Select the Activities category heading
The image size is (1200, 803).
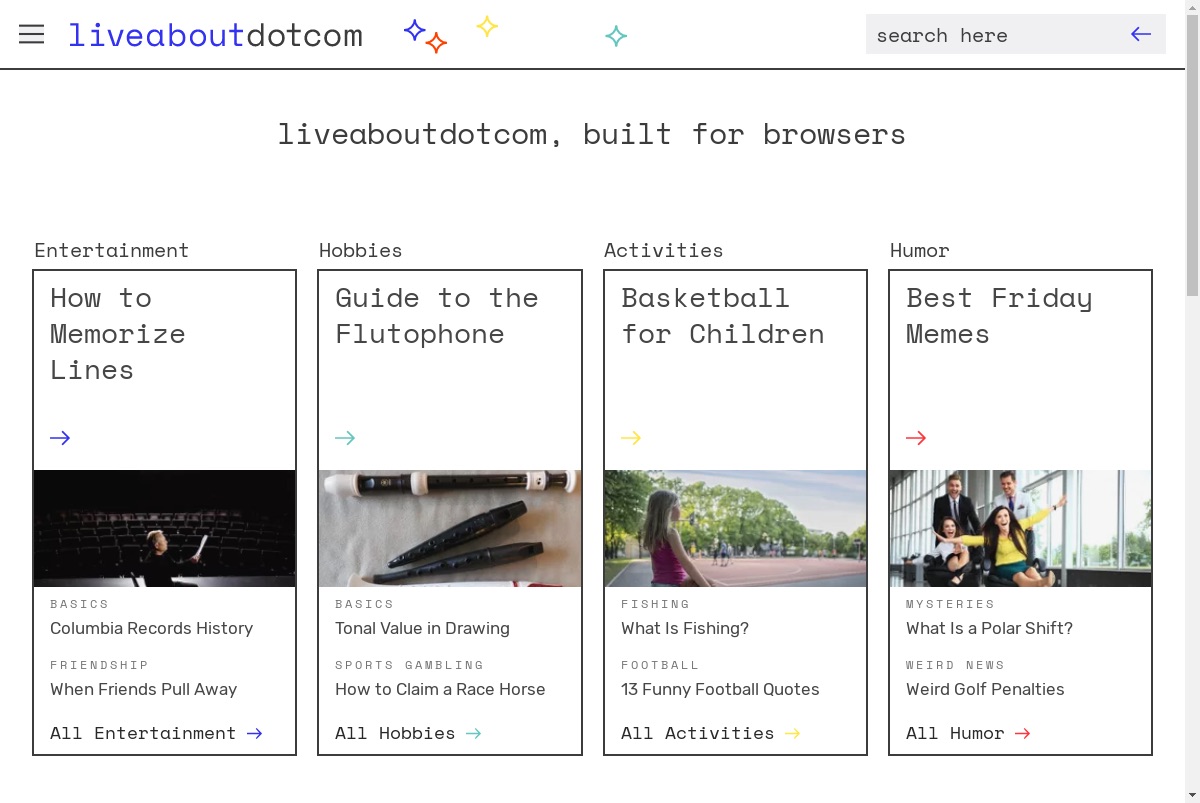663,251
